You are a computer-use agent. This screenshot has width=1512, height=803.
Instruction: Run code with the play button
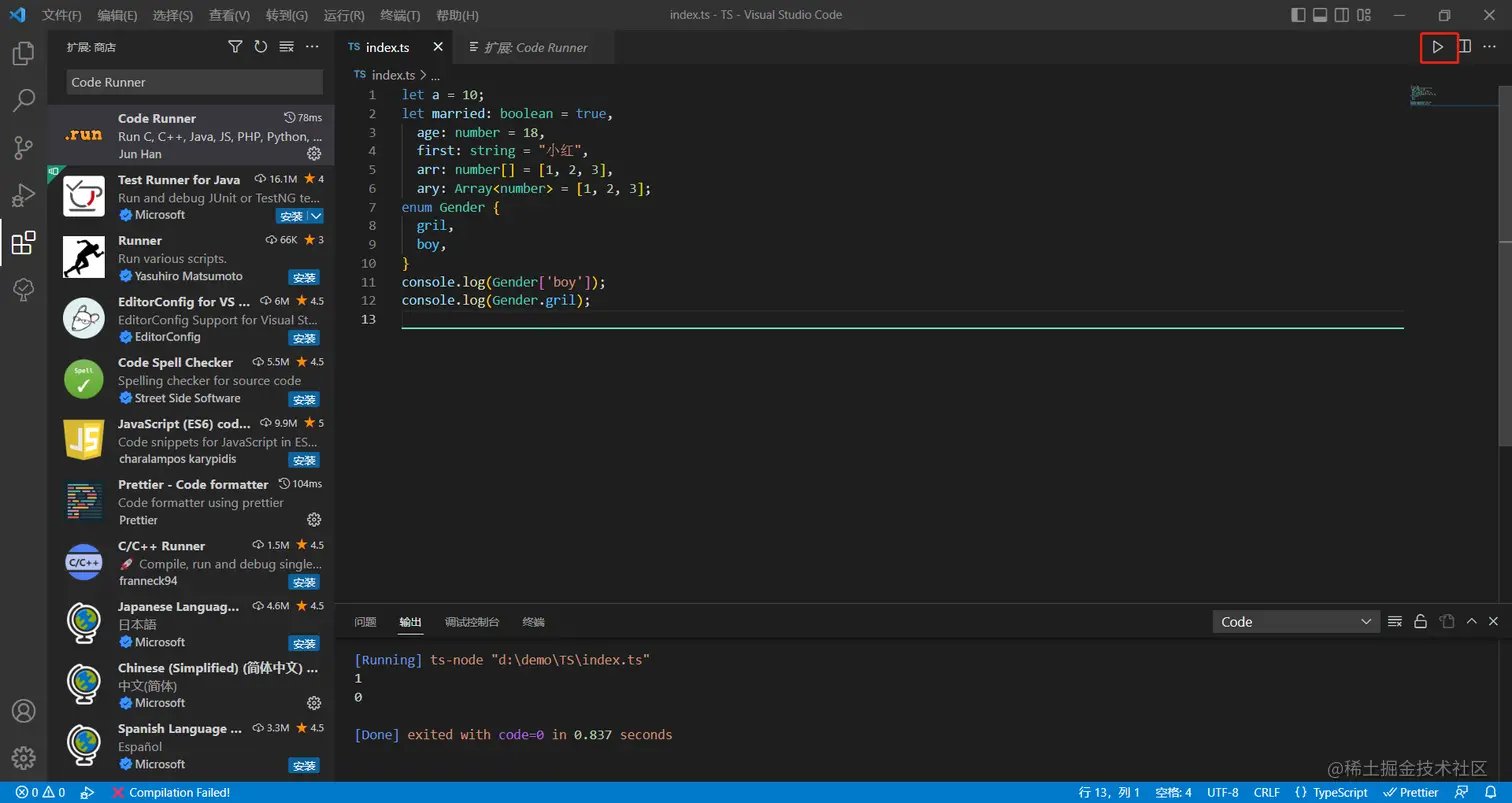[x=1438, y=47]
